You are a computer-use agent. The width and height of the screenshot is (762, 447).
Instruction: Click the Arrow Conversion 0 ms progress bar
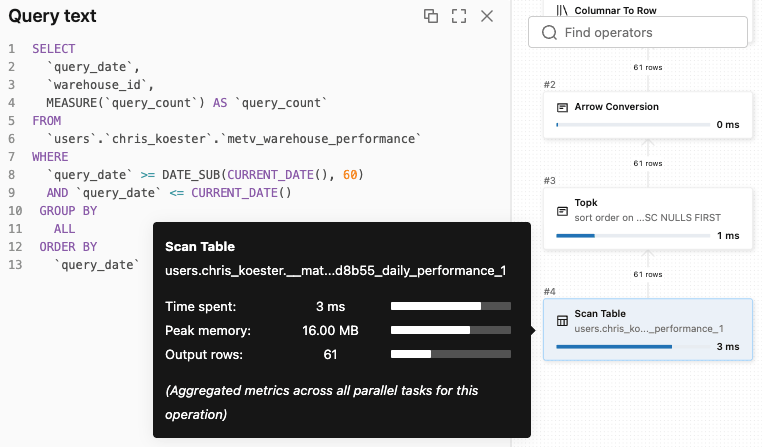click(633, 125)
